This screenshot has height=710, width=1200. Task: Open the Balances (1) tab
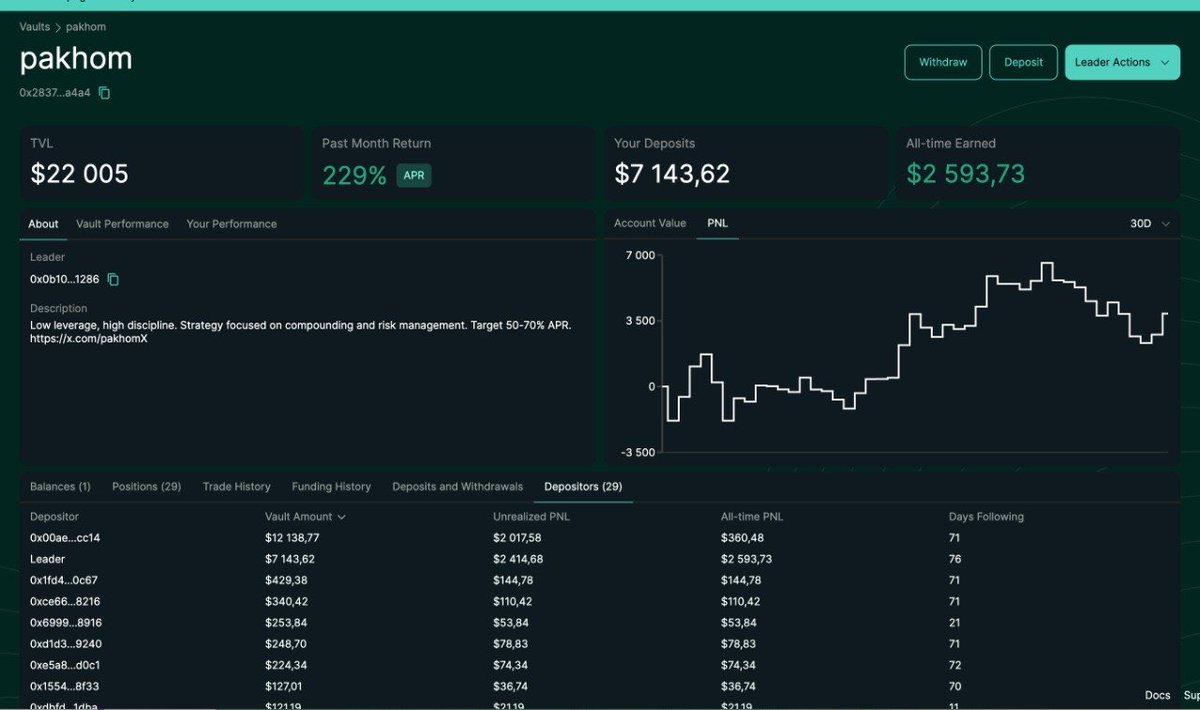coord(60,487)
